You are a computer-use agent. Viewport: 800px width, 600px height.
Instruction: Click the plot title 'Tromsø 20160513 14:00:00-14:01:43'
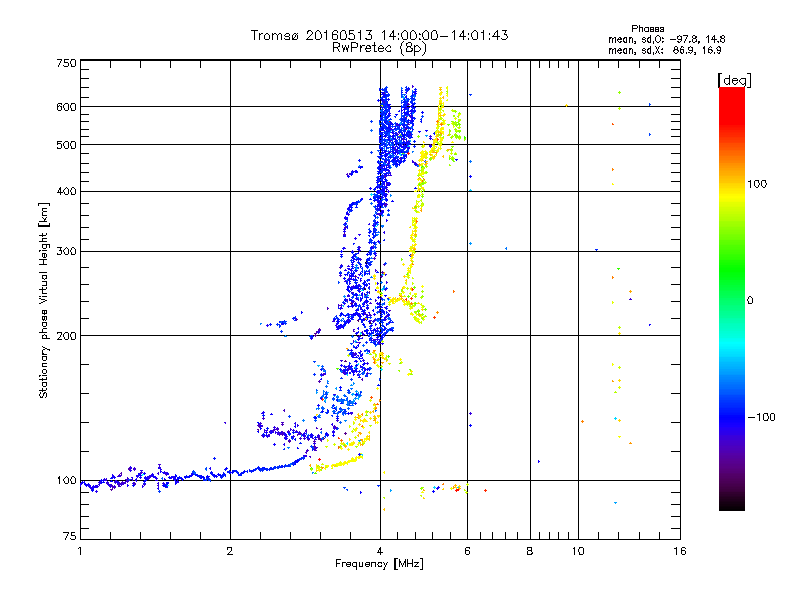coord(379,35)
